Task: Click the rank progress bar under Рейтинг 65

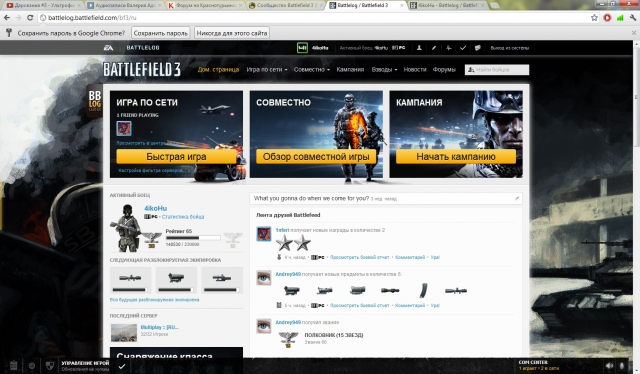Action: click(193, 238)
